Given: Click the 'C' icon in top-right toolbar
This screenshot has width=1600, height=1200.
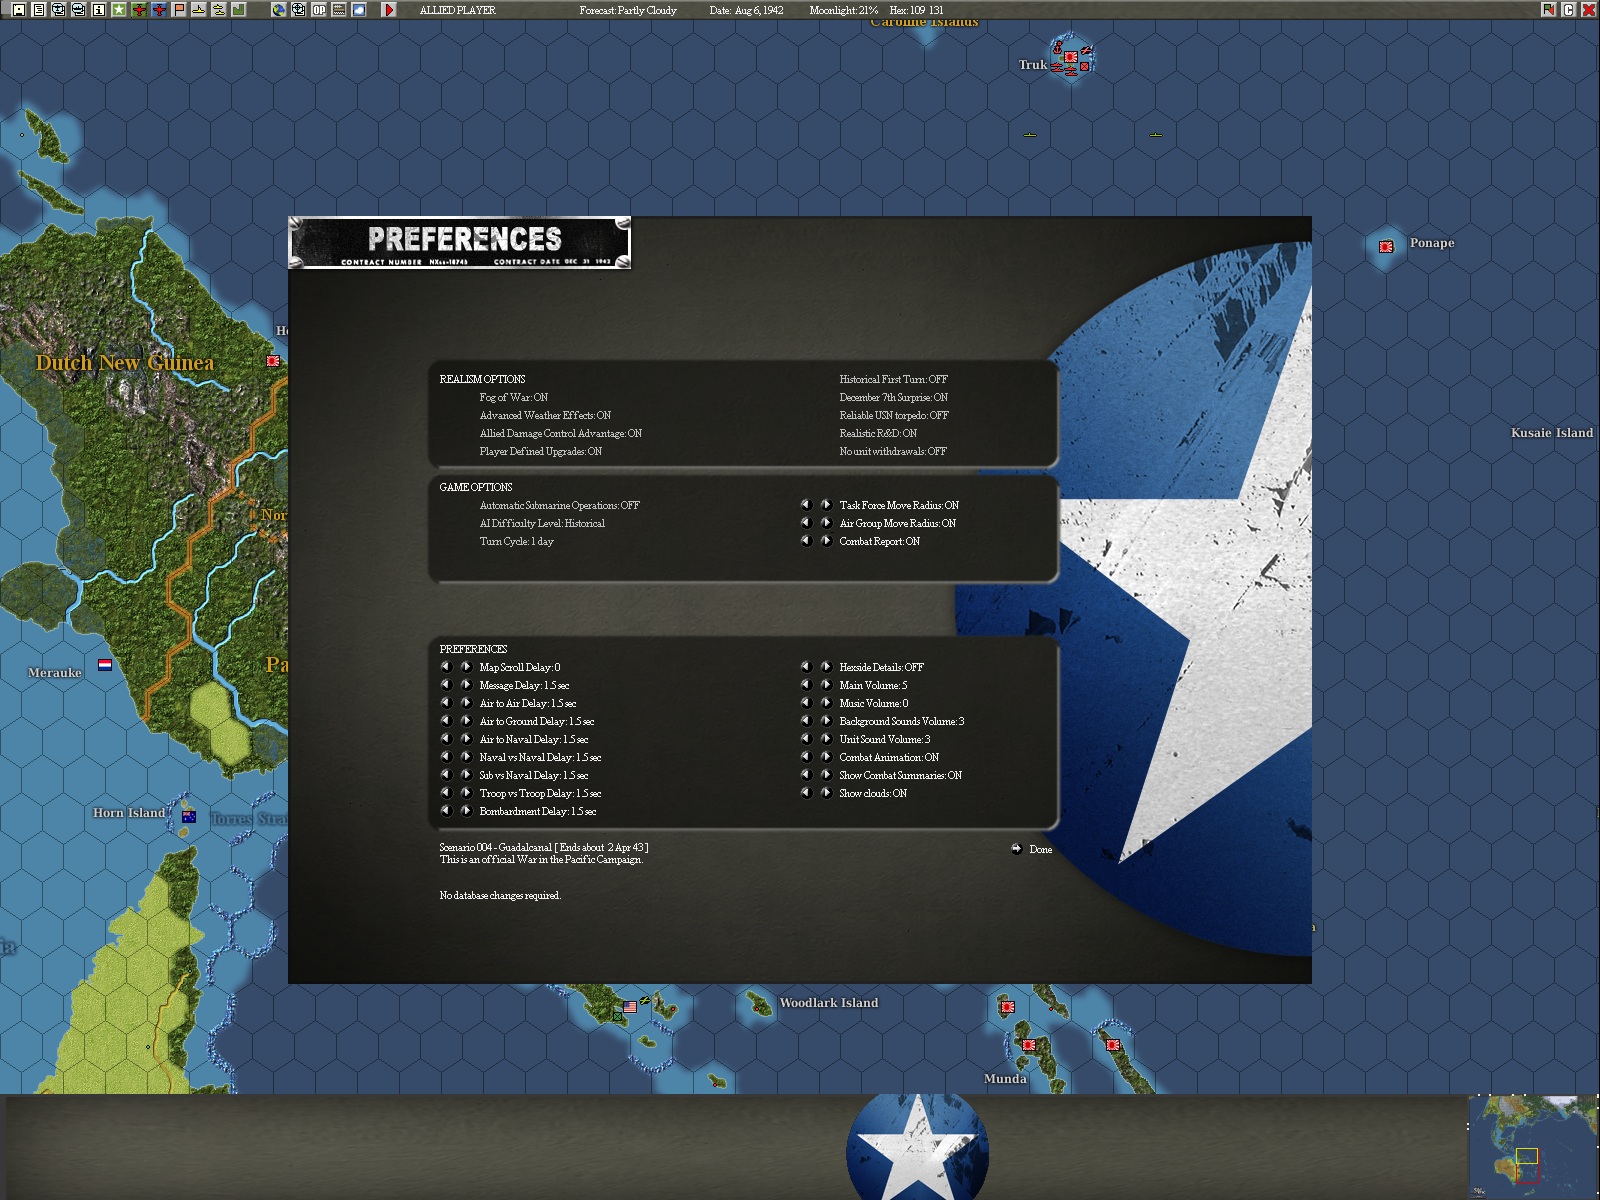Looking at the screenshot, I should click(x=1569, y=10).
